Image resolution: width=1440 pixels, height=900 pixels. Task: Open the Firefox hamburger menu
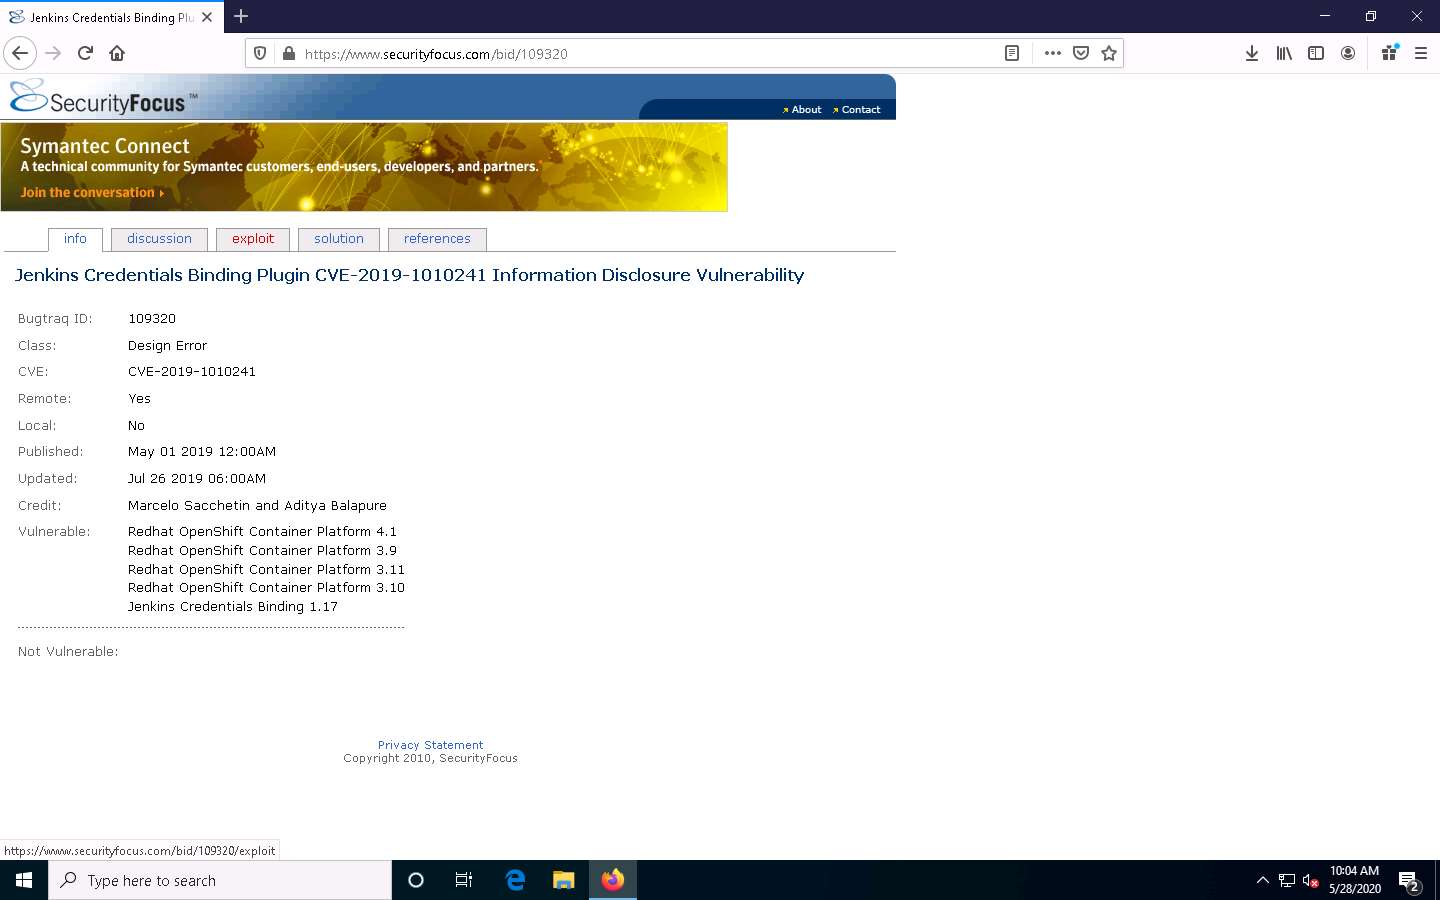coord(1421,54)
